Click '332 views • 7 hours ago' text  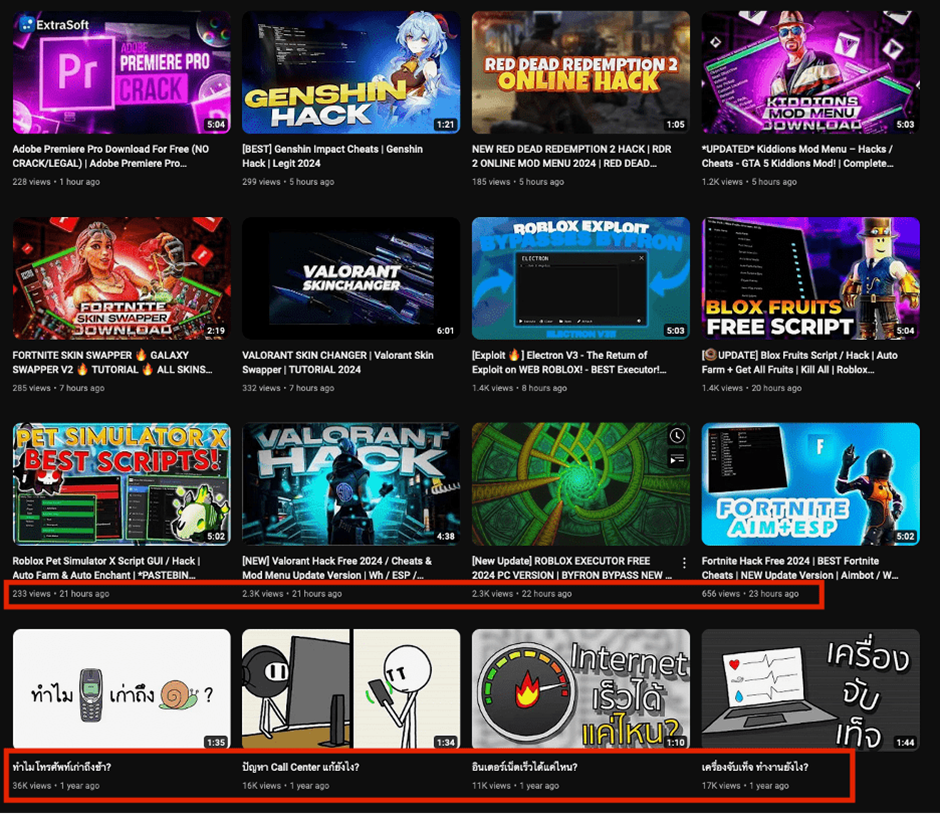(288, 388)
